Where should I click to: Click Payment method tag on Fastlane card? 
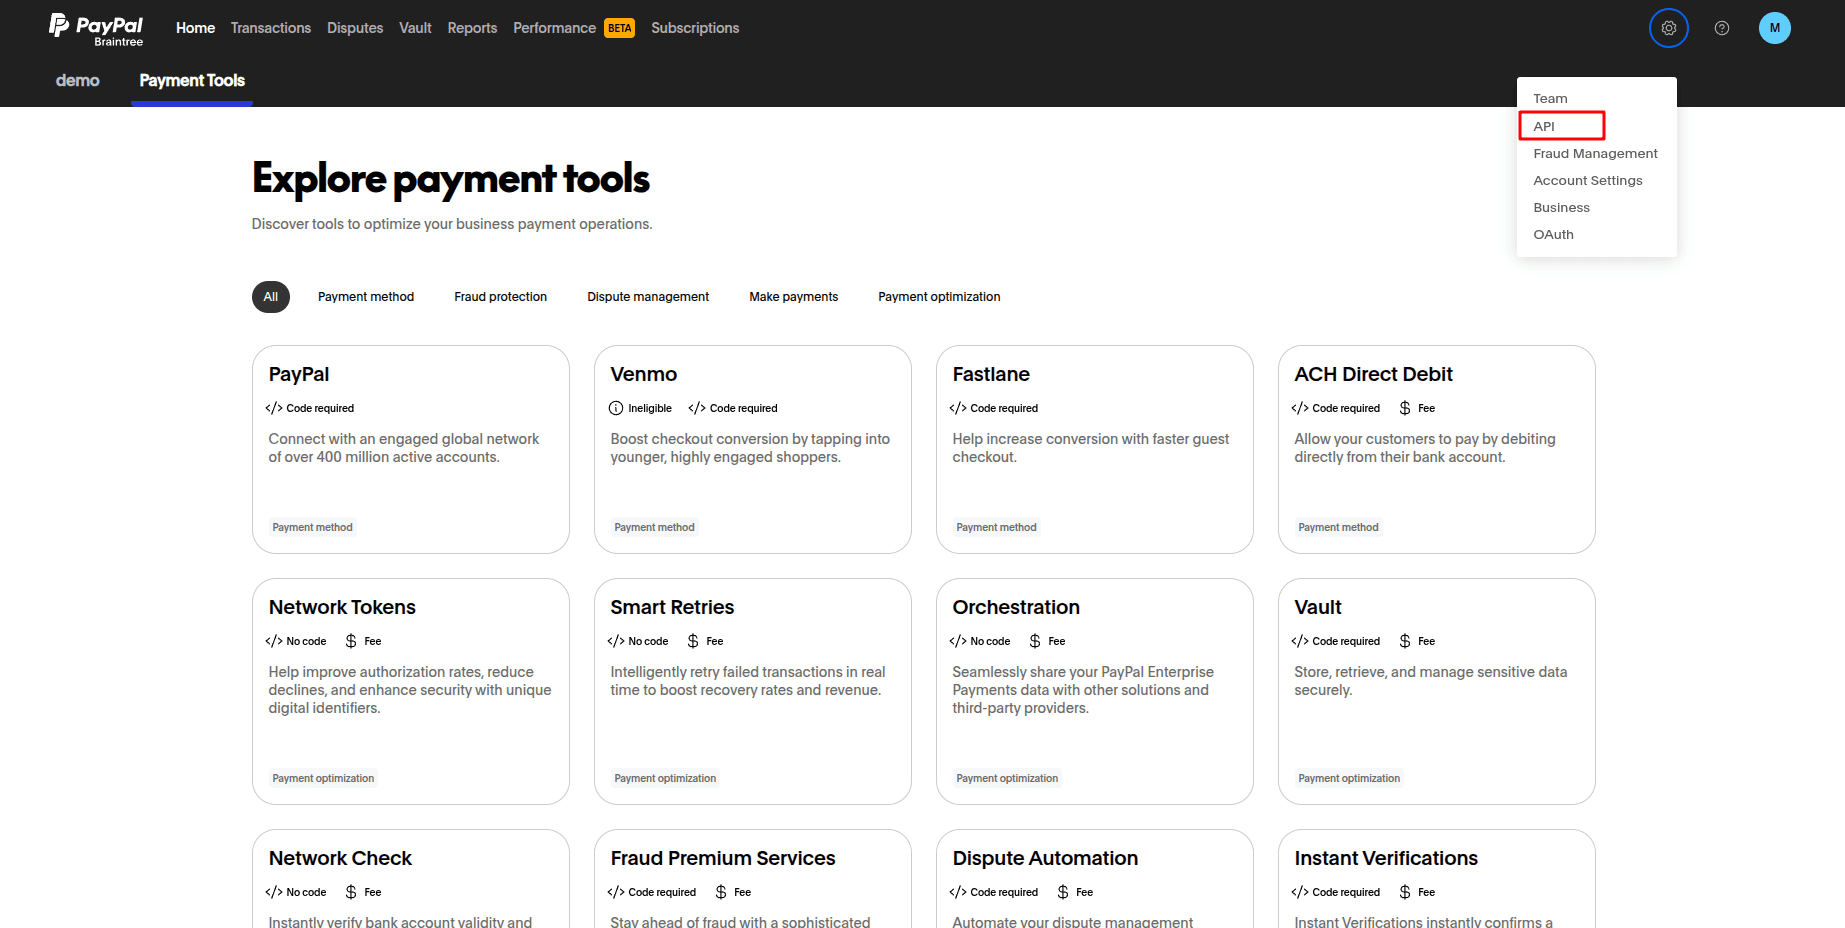pos(996,527)
